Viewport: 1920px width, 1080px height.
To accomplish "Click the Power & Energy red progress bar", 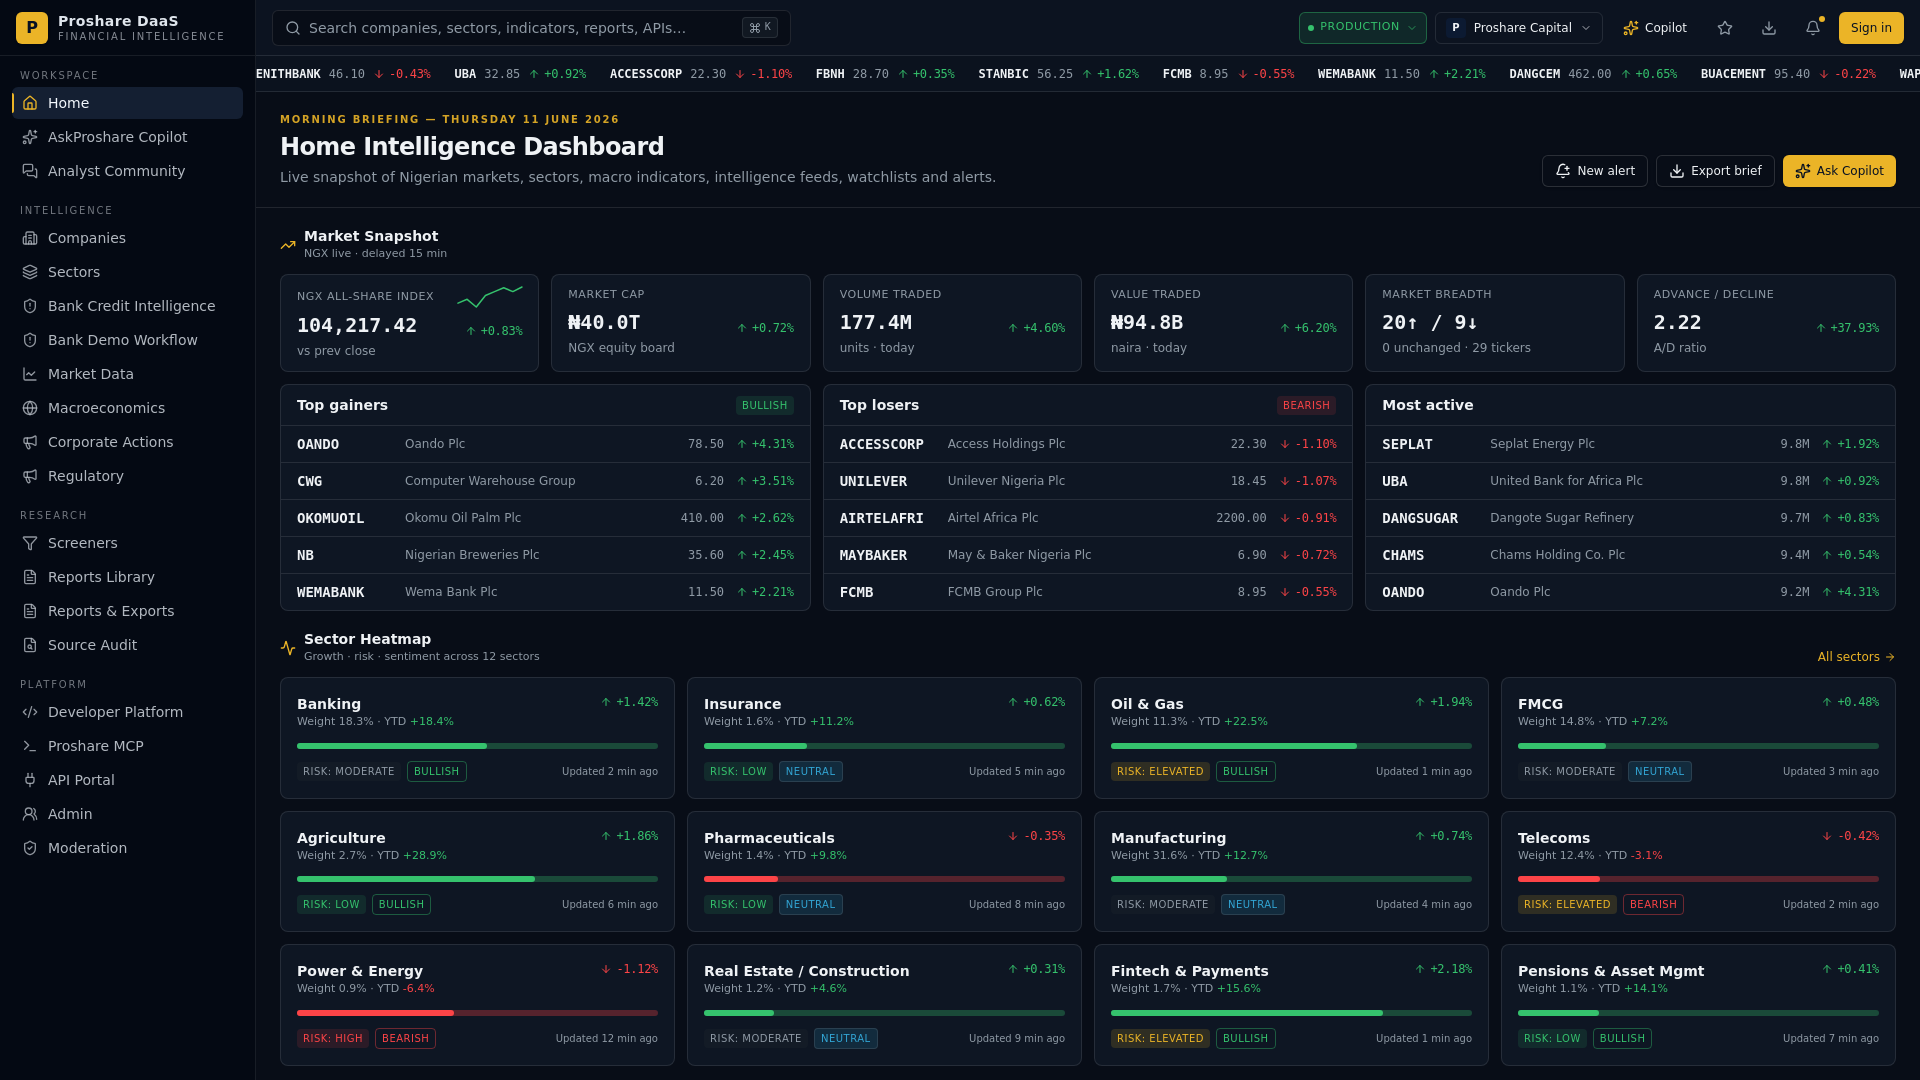I will (477, 1013).
